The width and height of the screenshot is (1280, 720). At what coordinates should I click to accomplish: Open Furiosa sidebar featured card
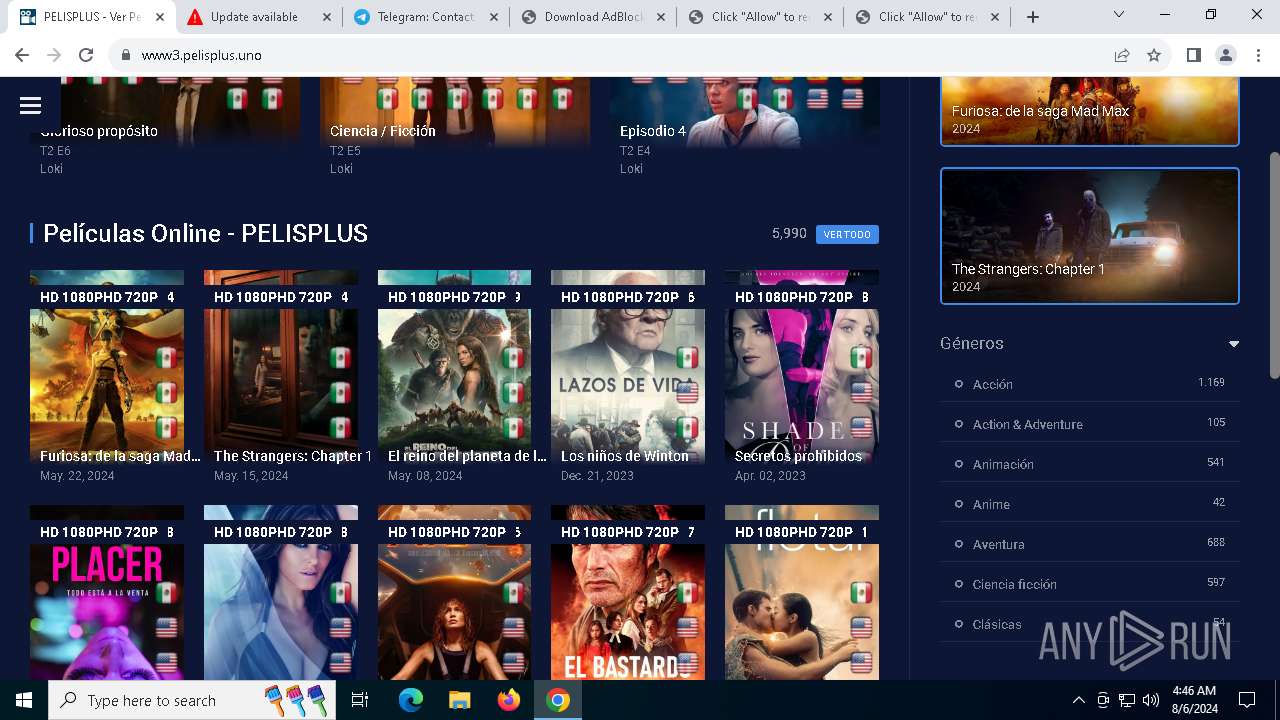[x=1090, y=110]
